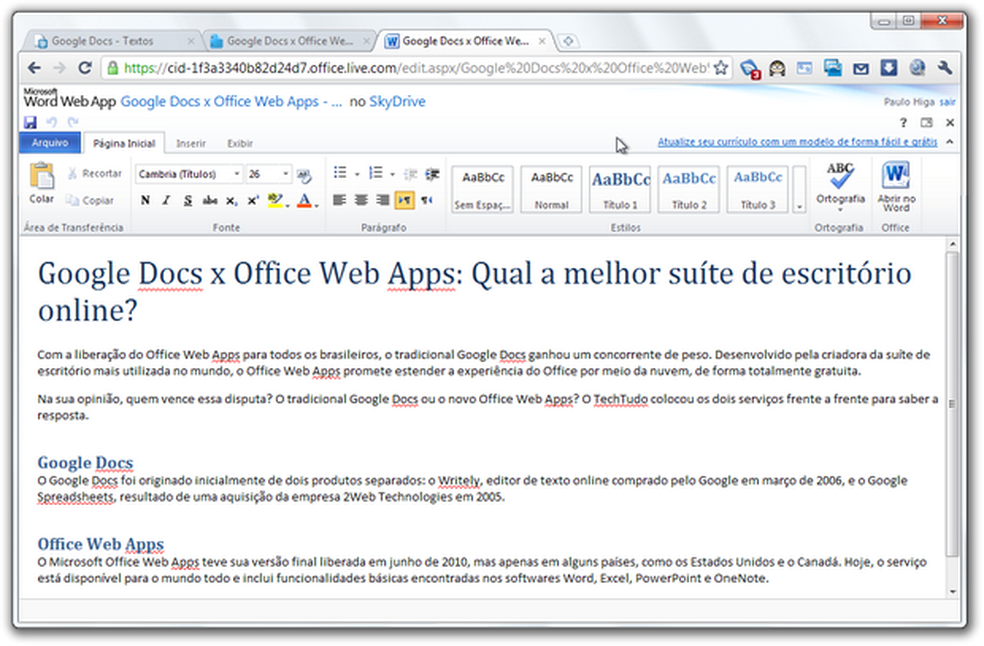984x646 pixels.
Task: Open document in Word via Abrir no Word
Action: [x=895, y=185]
